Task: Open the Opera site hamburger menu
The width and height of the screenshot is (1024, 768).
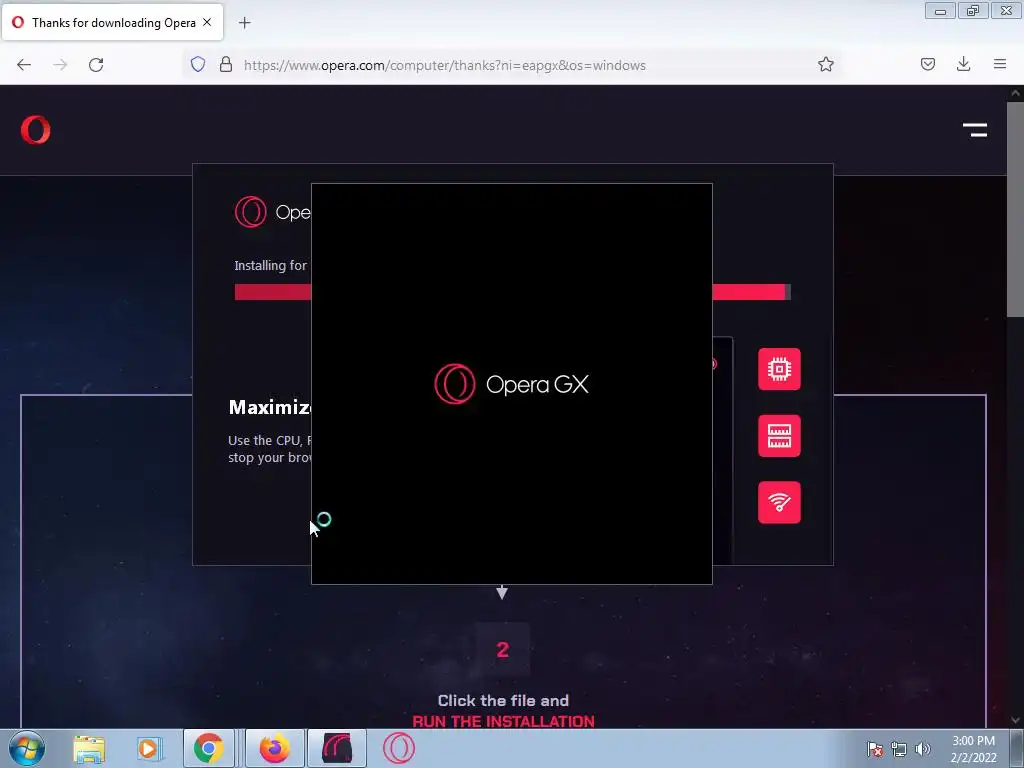Action: pyautogui.click(x=974, y=130)
